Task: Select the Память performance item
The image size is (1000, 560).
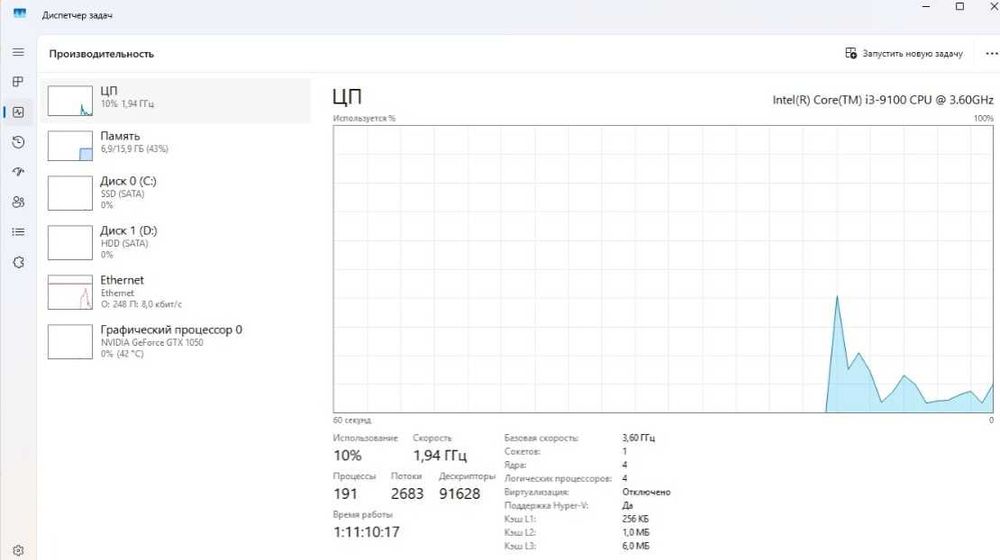Action: click(176, 145)
